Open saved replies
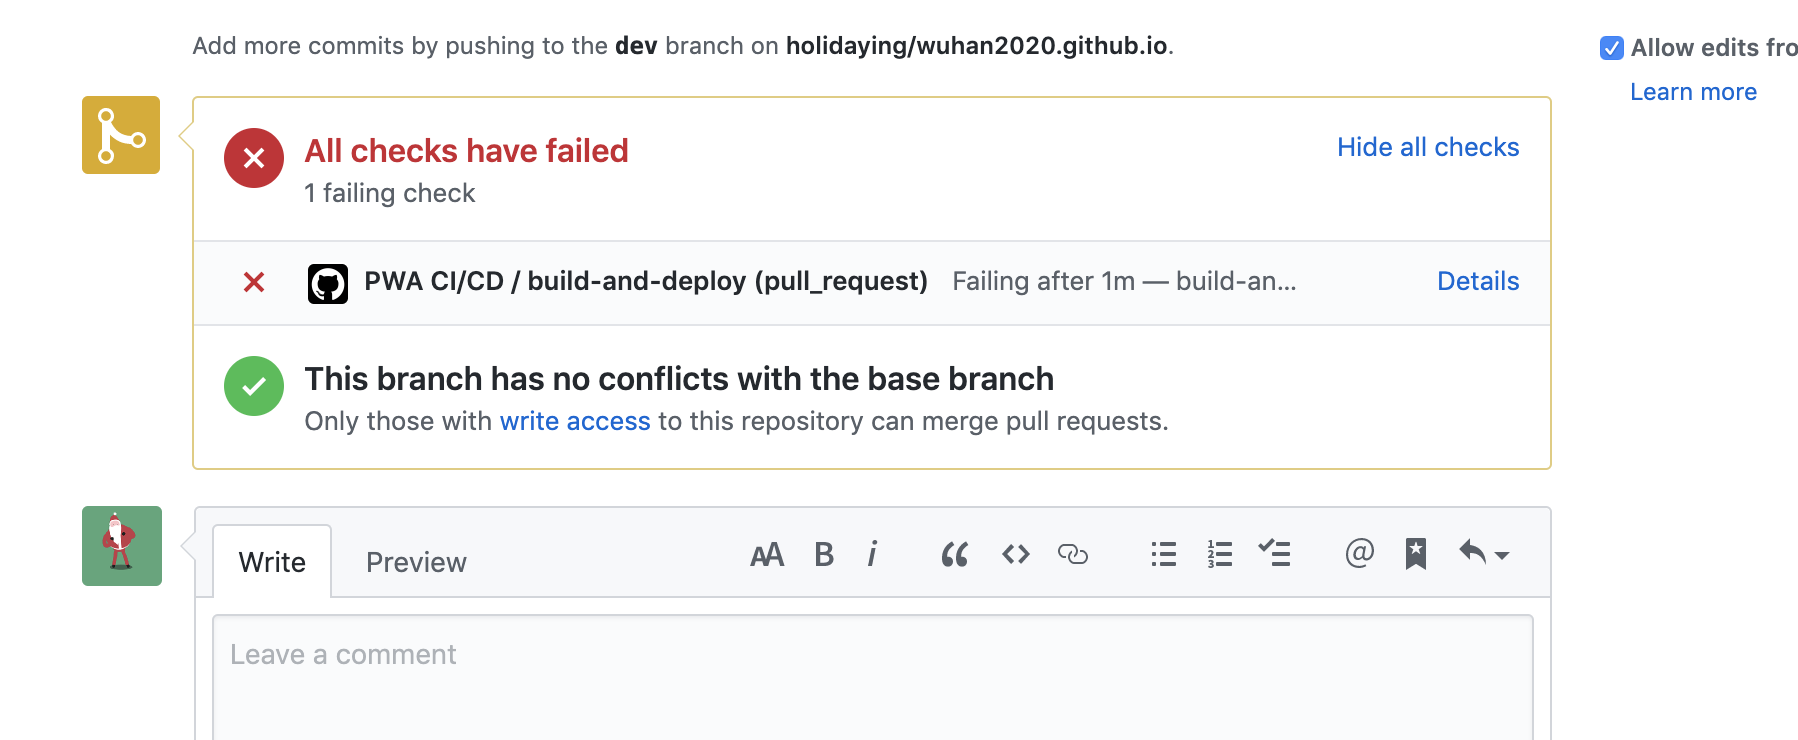 pos(1416,554)
